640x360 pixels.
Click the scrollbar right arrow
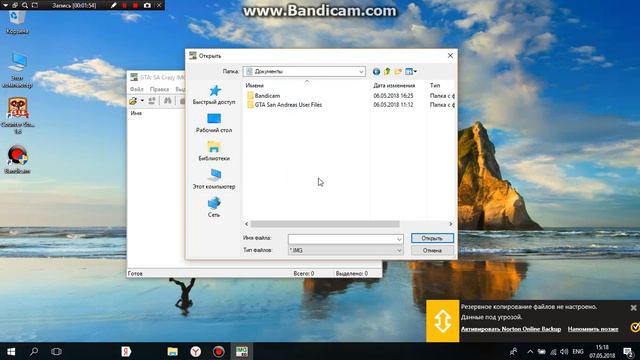(x=451, y=224)
